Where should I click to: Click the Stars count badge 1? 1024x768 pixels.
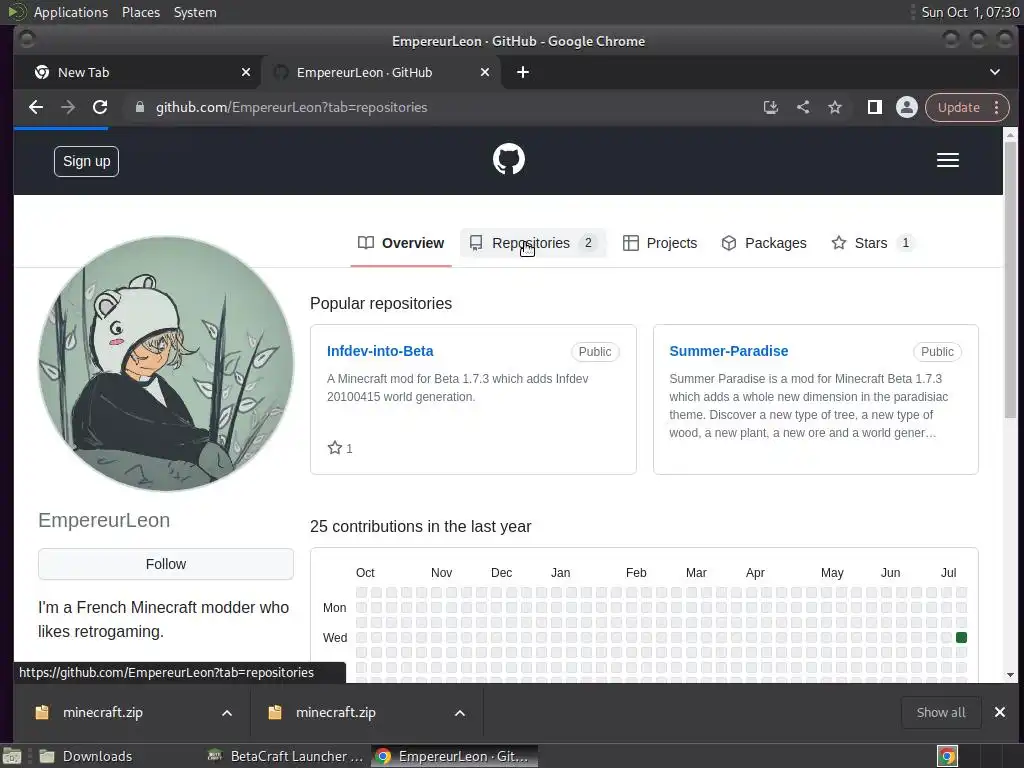[905, 243]
